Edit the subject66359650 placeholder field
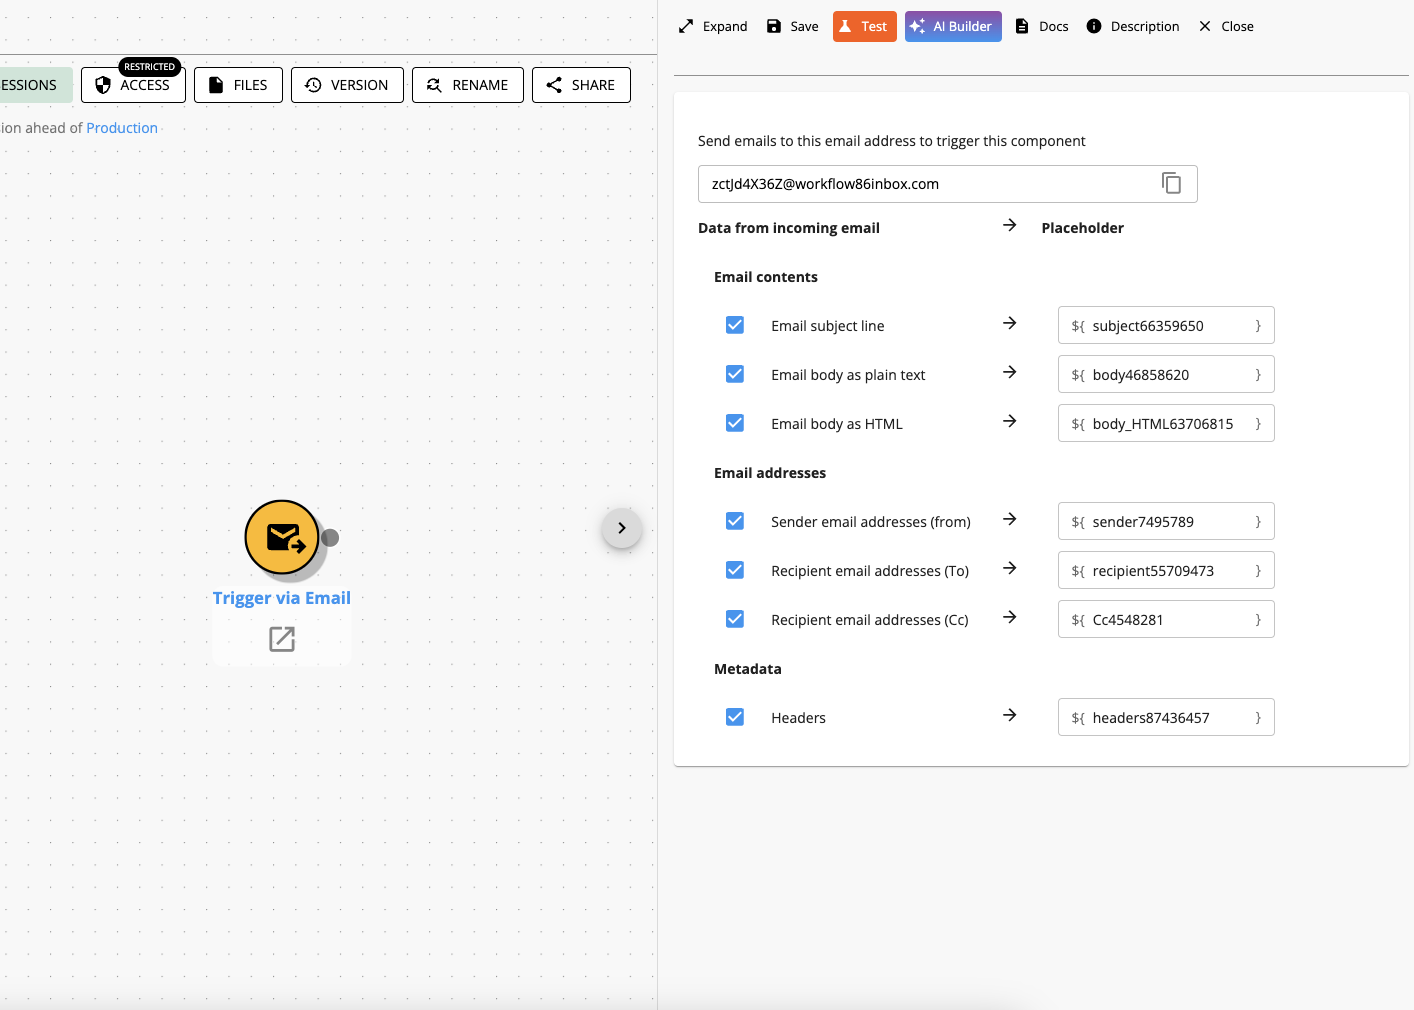 coord(1166,325)
